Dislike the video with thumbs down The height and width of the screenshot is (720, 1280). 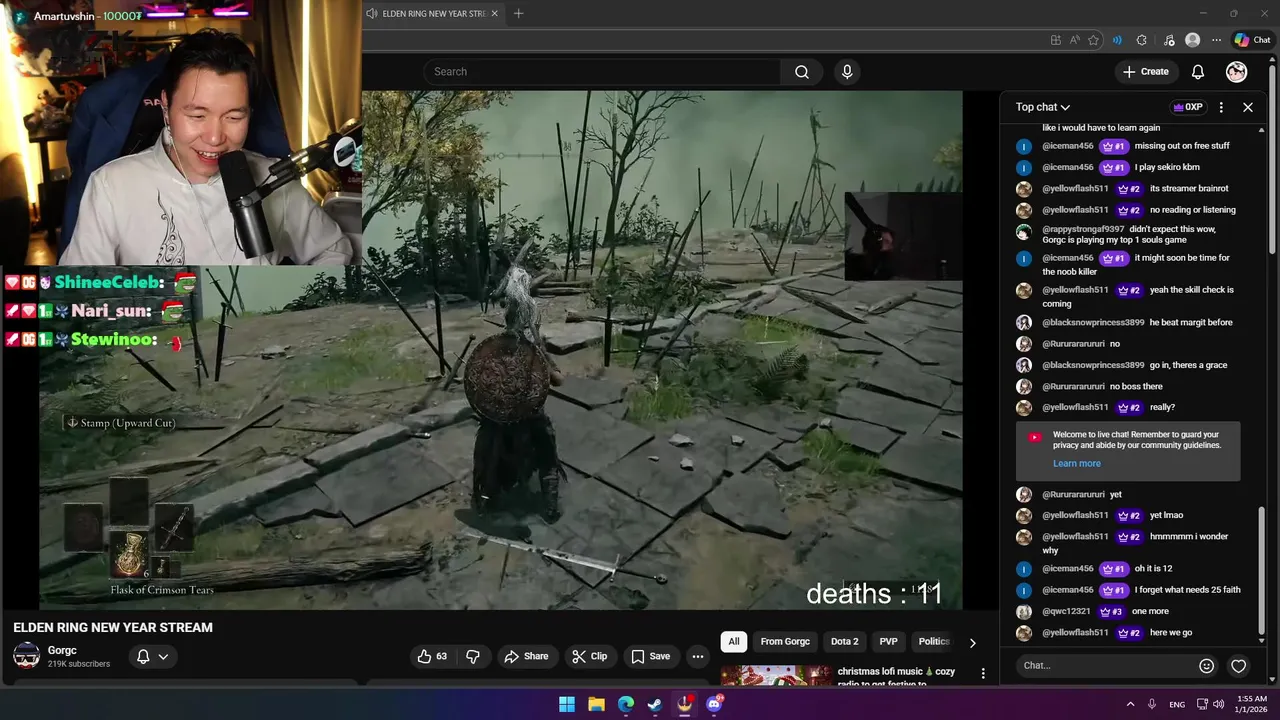coord(473,656)
